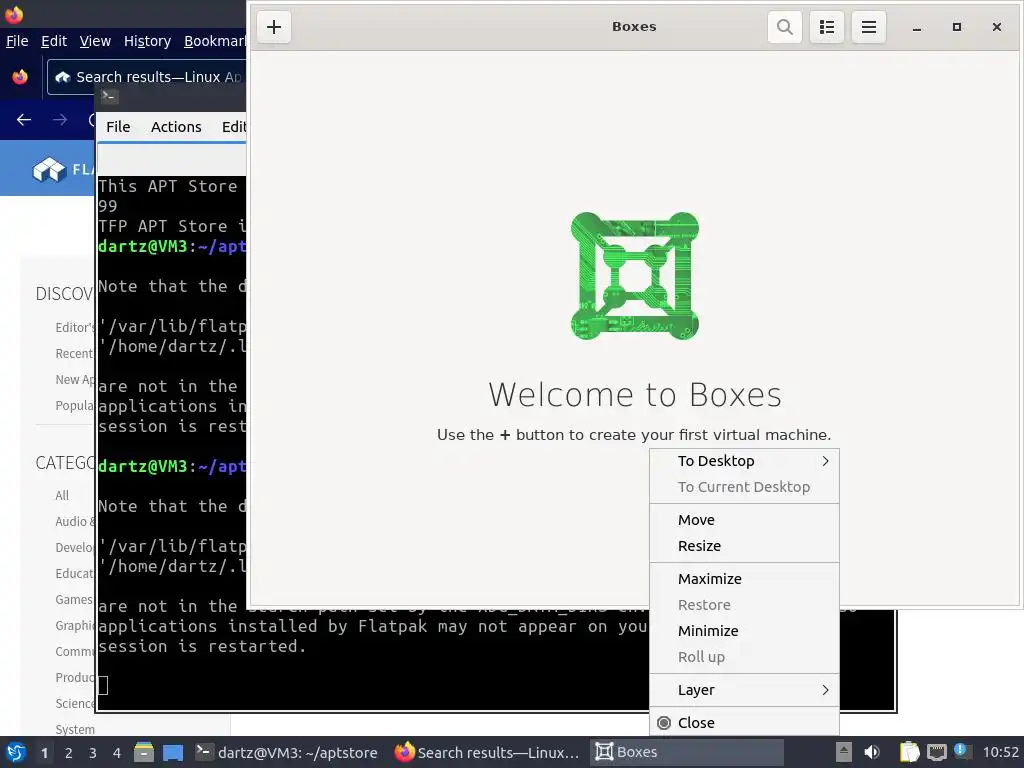Open the System category in Flathub
The image size is (1024, 768).
(x=75, y=729)
